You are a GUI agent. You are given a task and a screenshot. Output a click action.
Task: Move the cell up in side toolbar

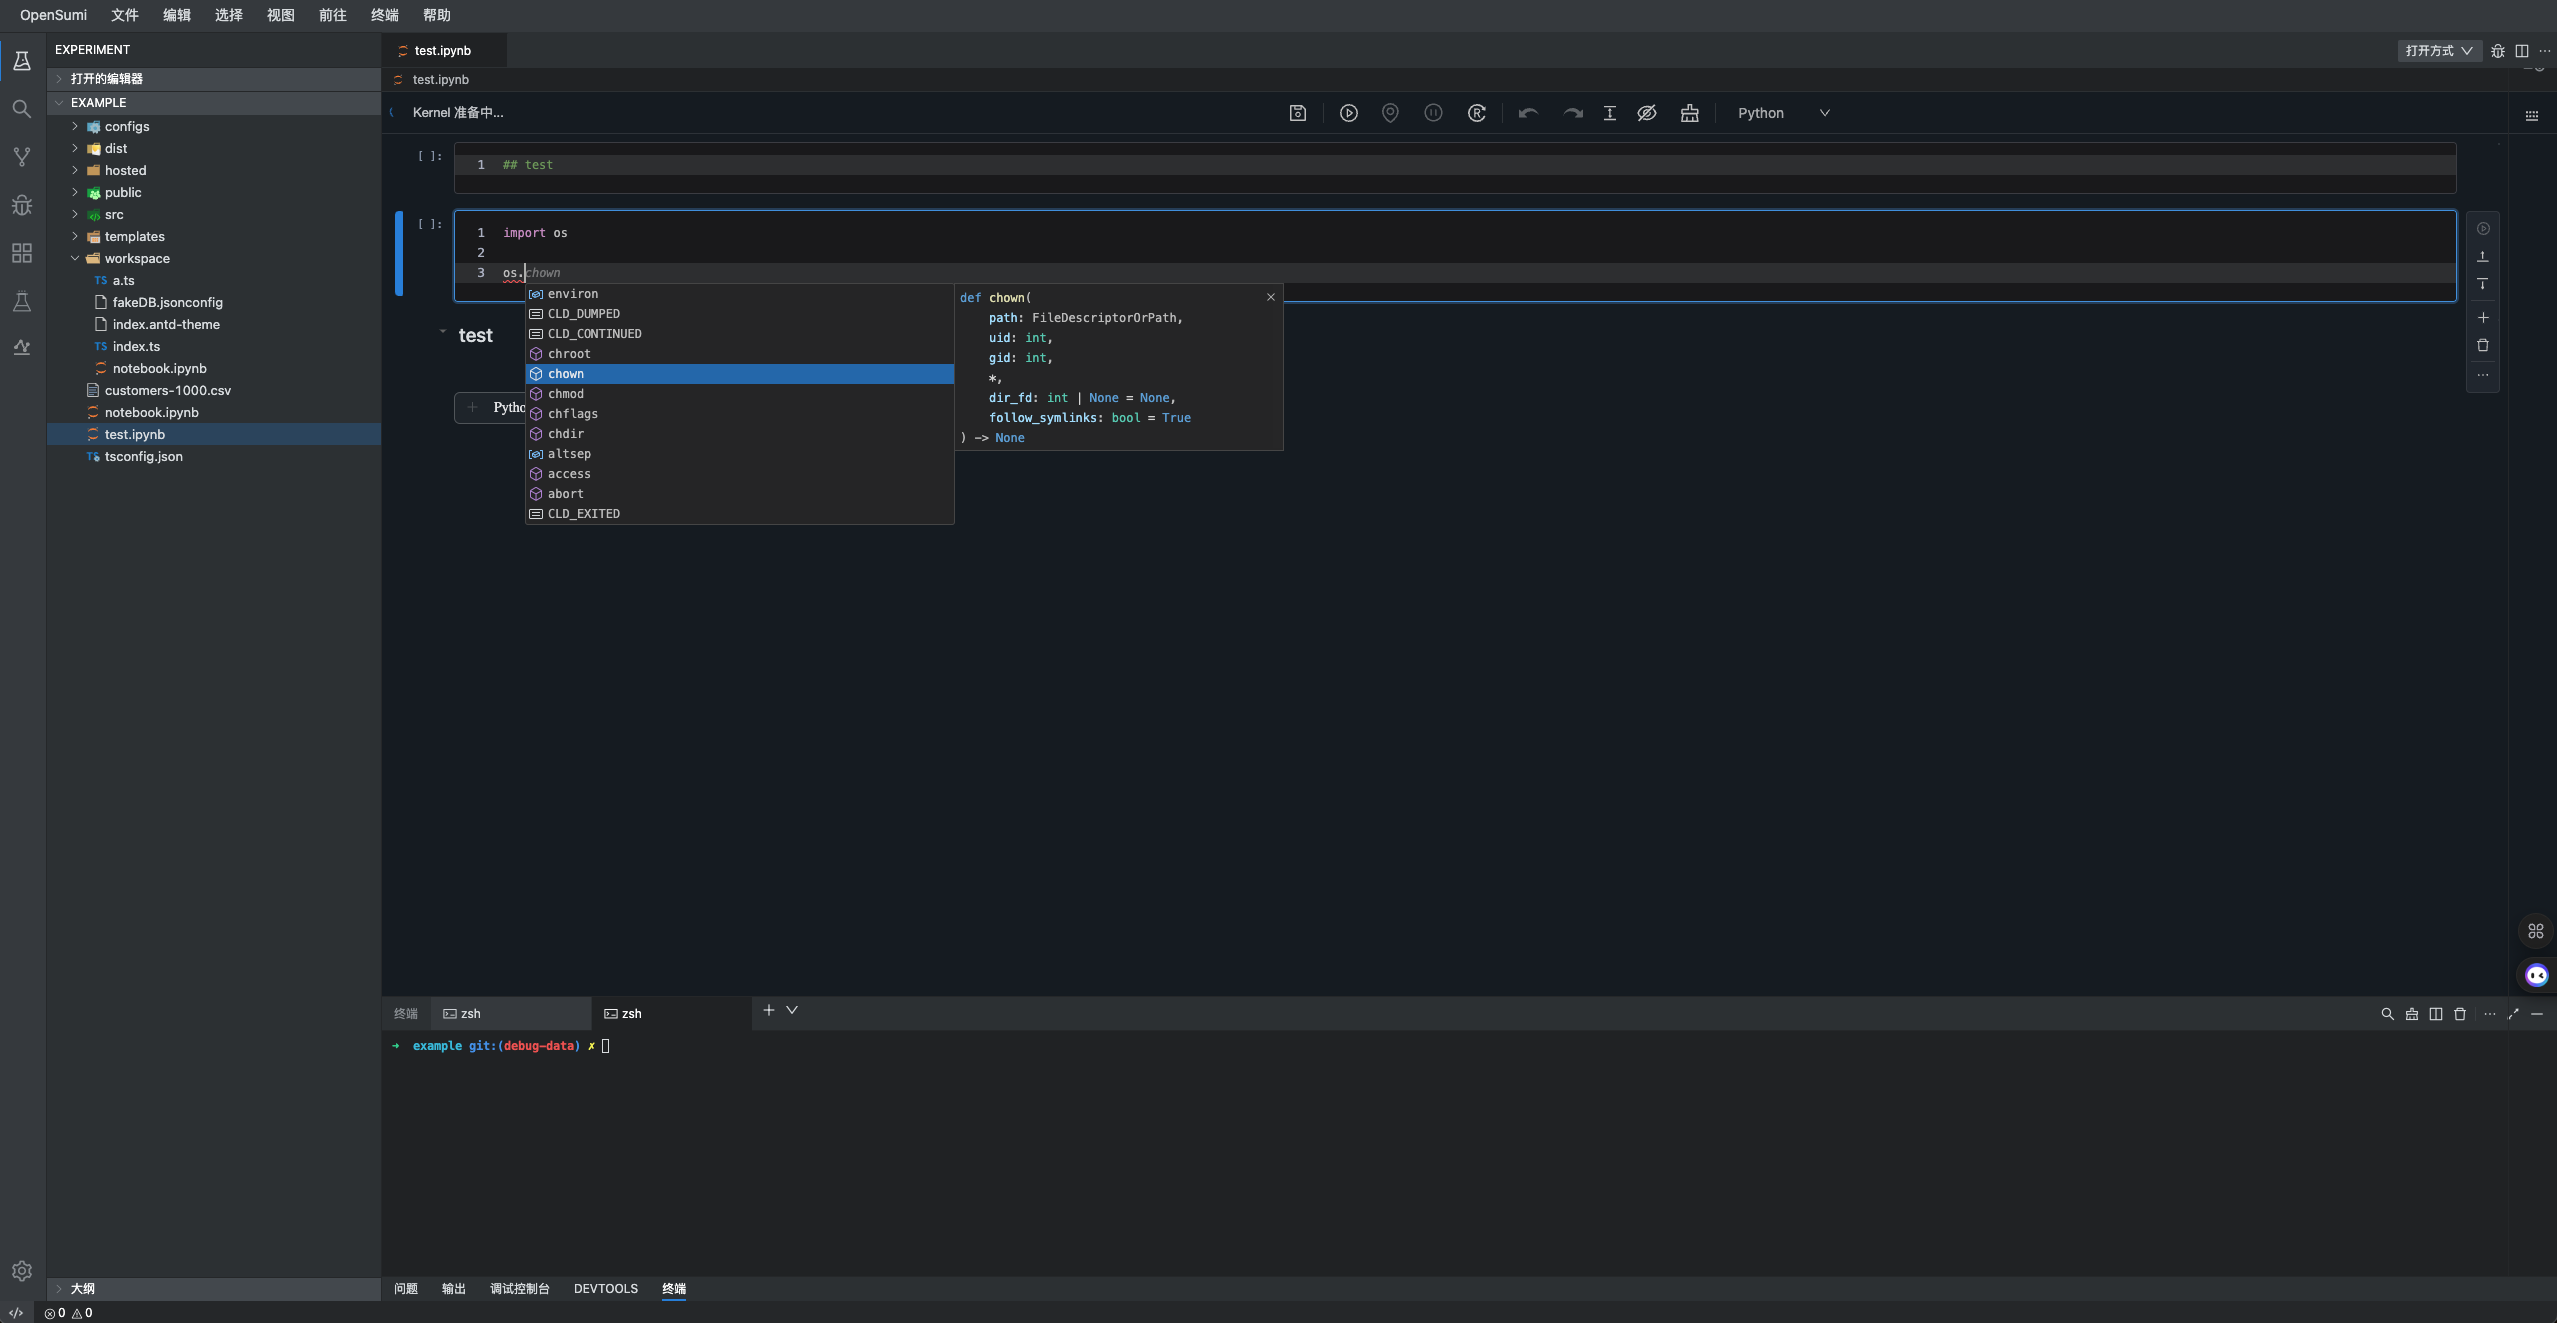click(x=2483, y=257)
